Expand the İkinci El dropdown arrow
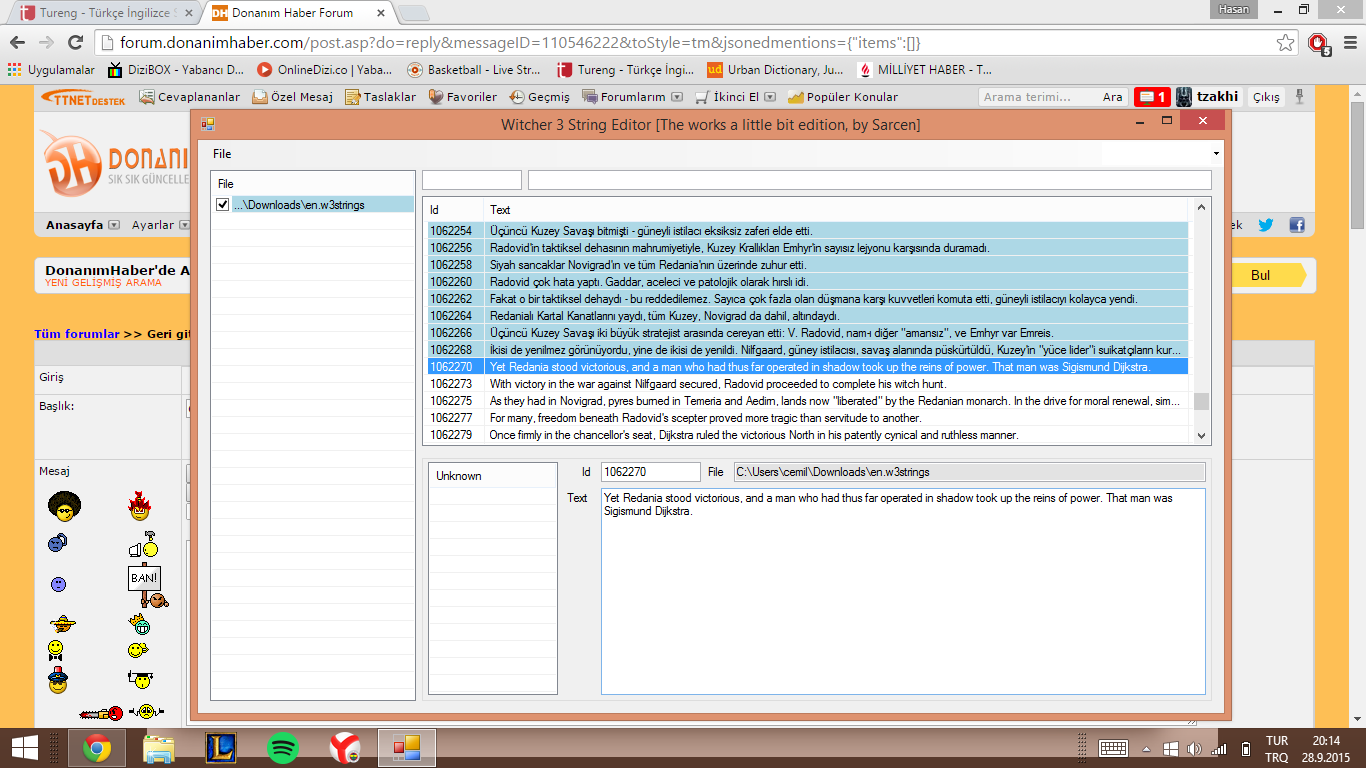Screen dimensions: 1366x768 [x=769, y=97]
